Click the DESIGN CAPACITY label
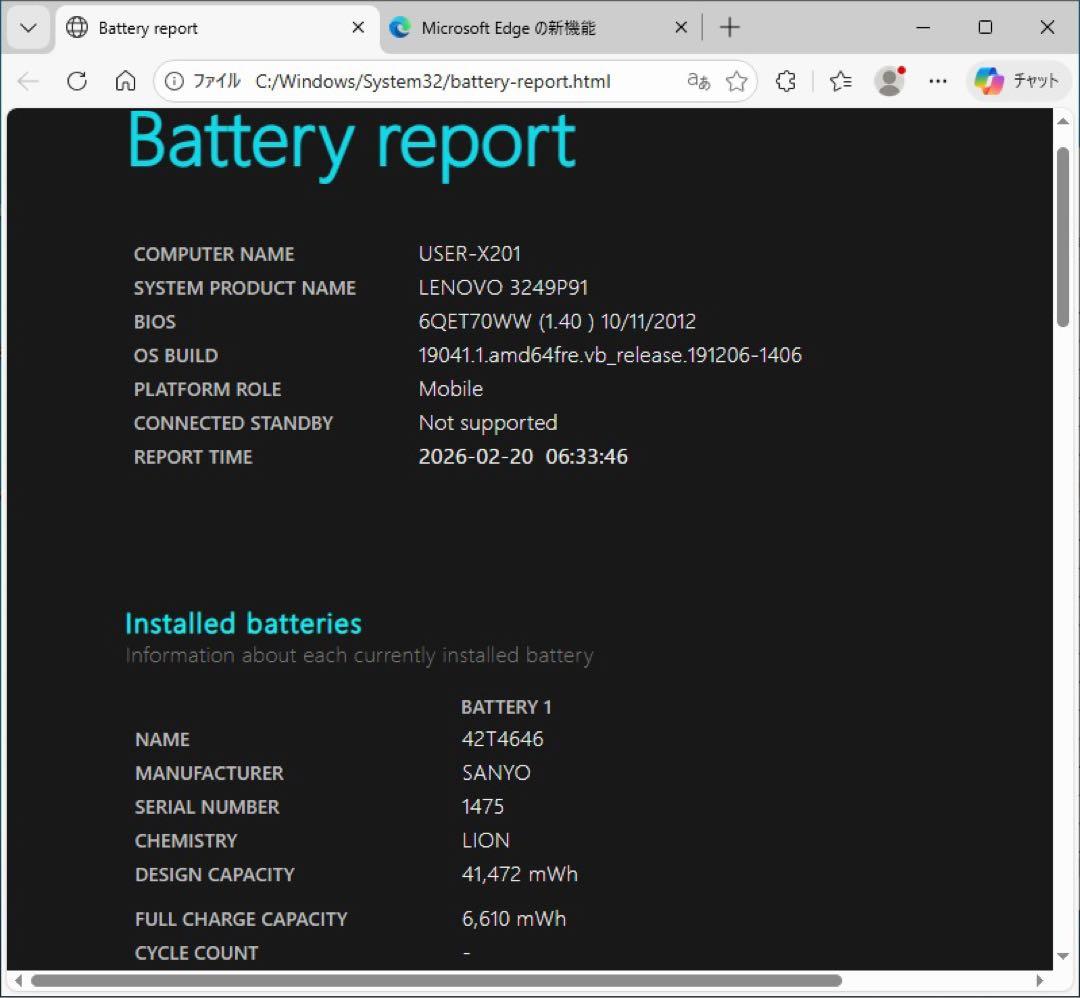The image size is (1080, 998). [x=215, y=875]
